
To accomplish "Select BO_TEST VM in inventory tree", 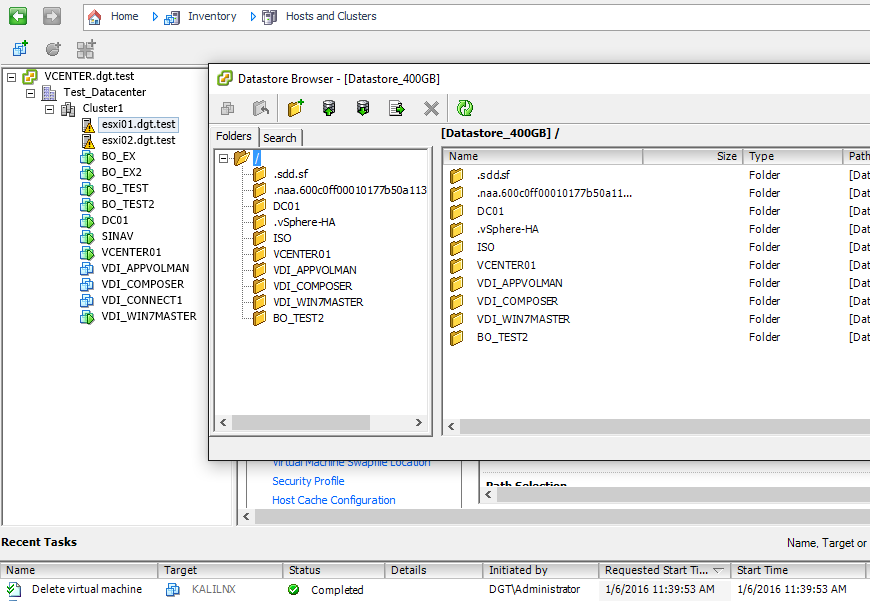I will tap(125, 189).
